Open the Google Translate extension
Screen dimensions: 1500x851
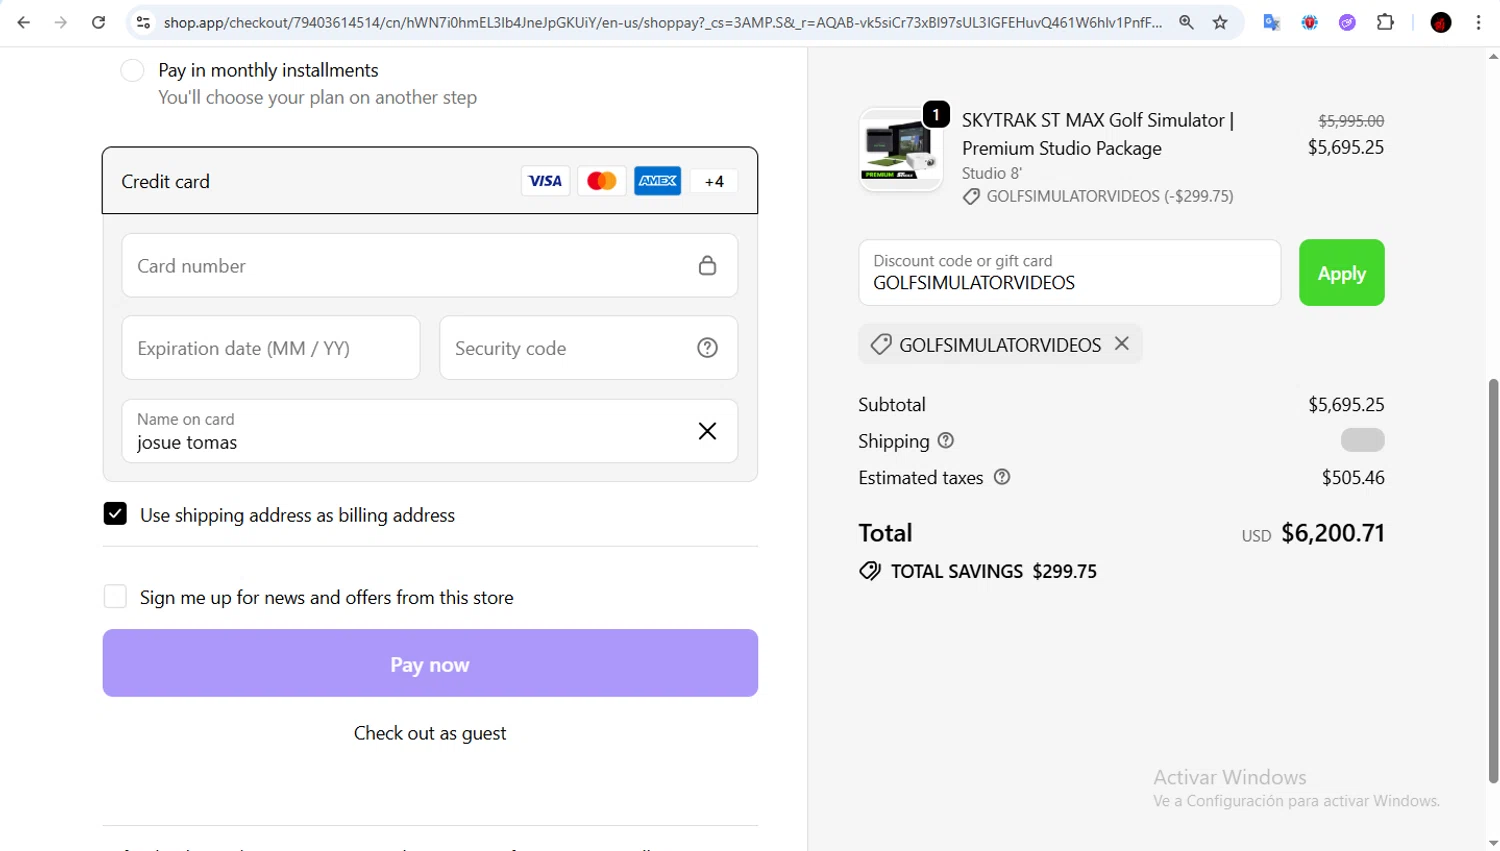click(1272, 22)
